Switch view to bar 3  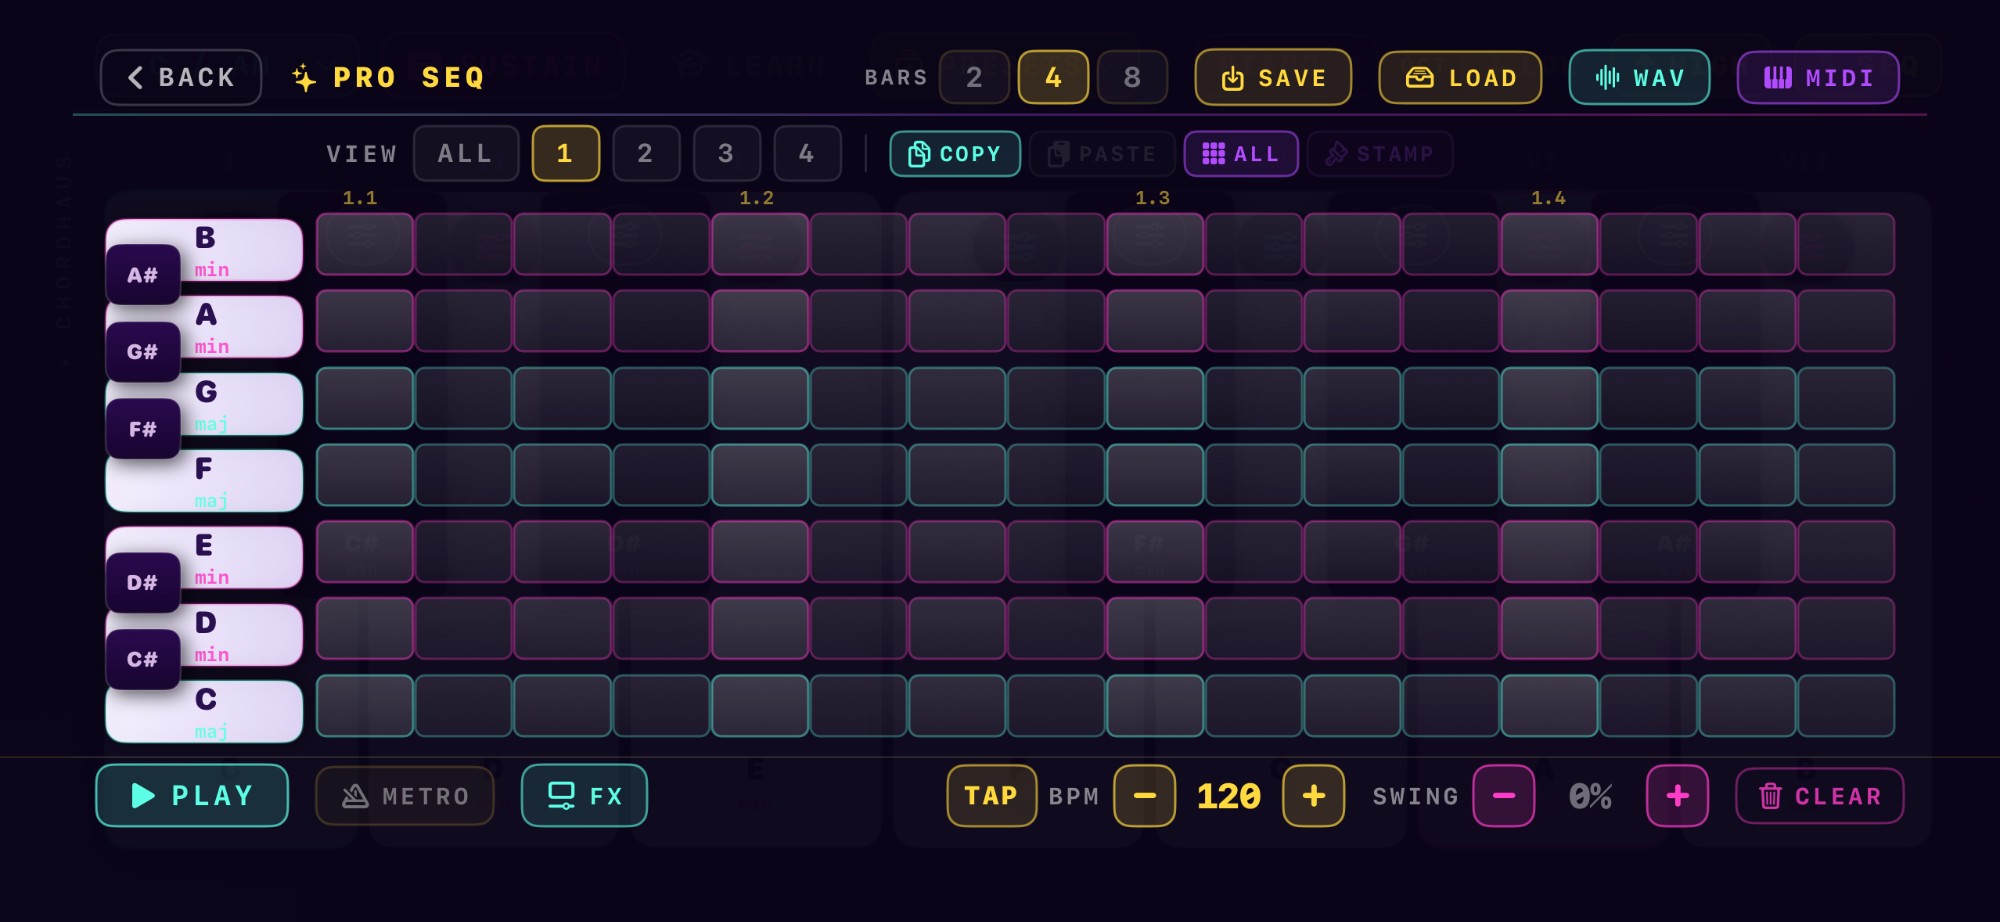click(x=727, y=153)
